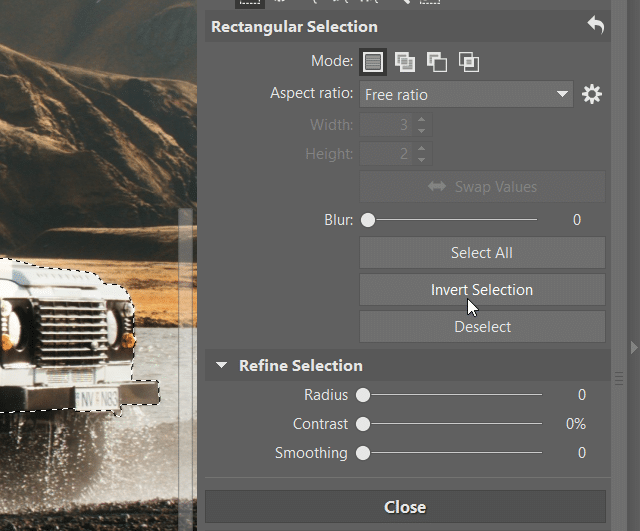Screen dimensions: 640x531
Task: Close the Rectangular Selection panel
Action: [405, 507]
